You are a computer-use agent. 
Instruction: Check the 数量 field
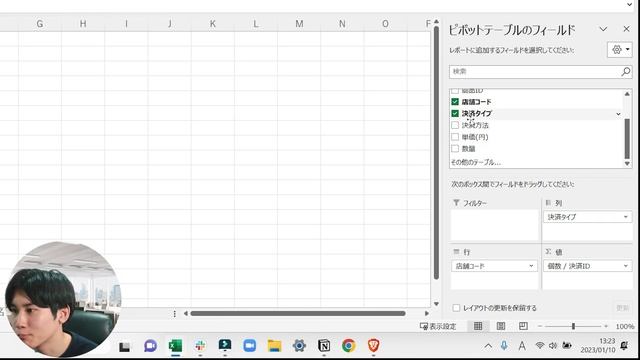tap(455, 149)
